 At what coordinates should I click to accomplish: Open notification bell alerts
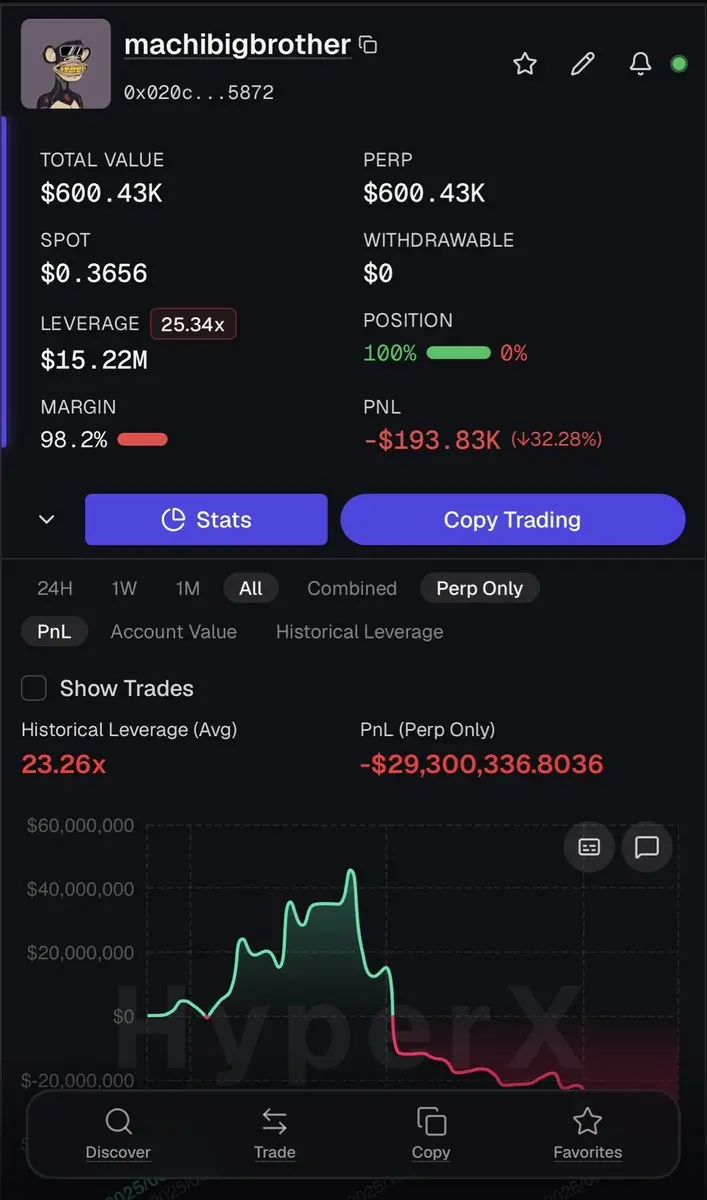[x=640, y=64]
